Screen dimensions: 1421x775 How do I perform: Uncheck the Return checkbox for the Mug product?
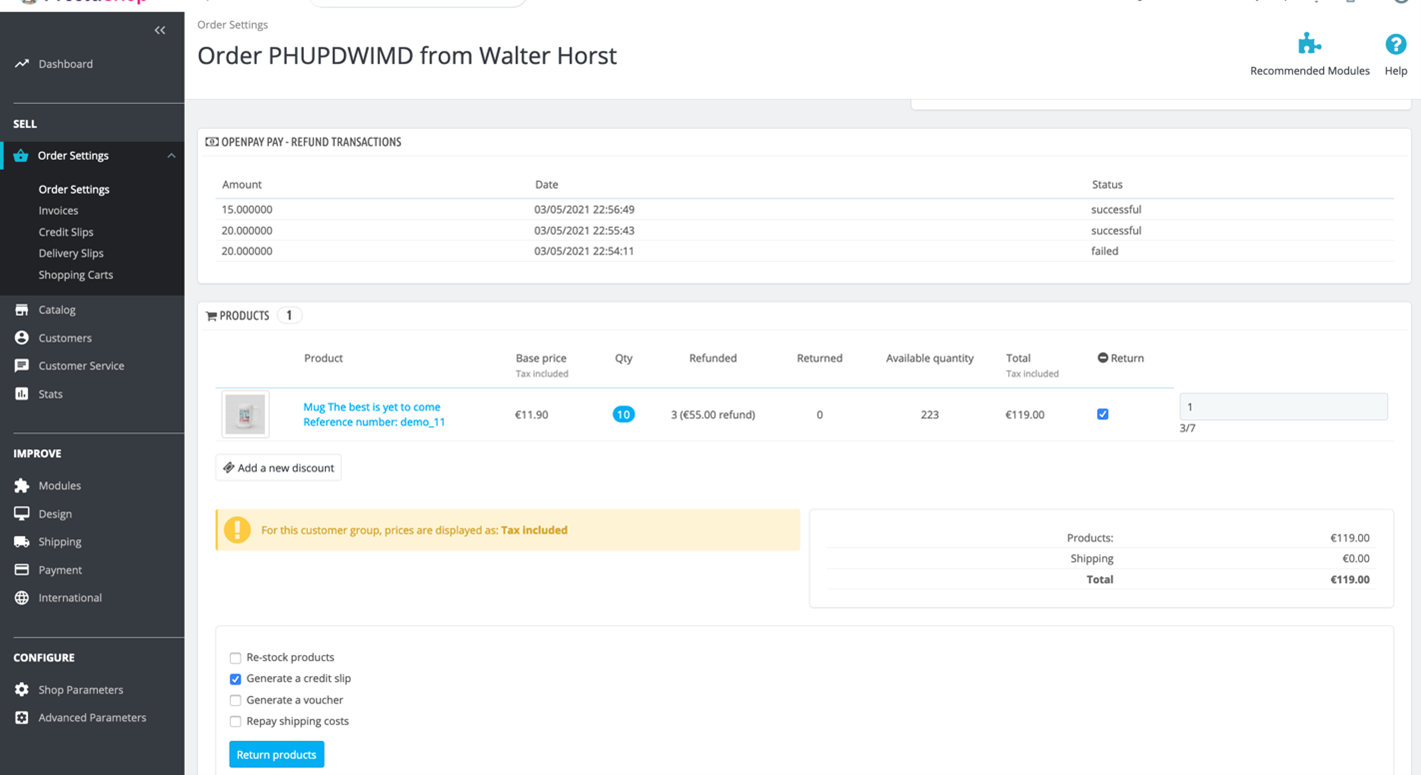1102,414
